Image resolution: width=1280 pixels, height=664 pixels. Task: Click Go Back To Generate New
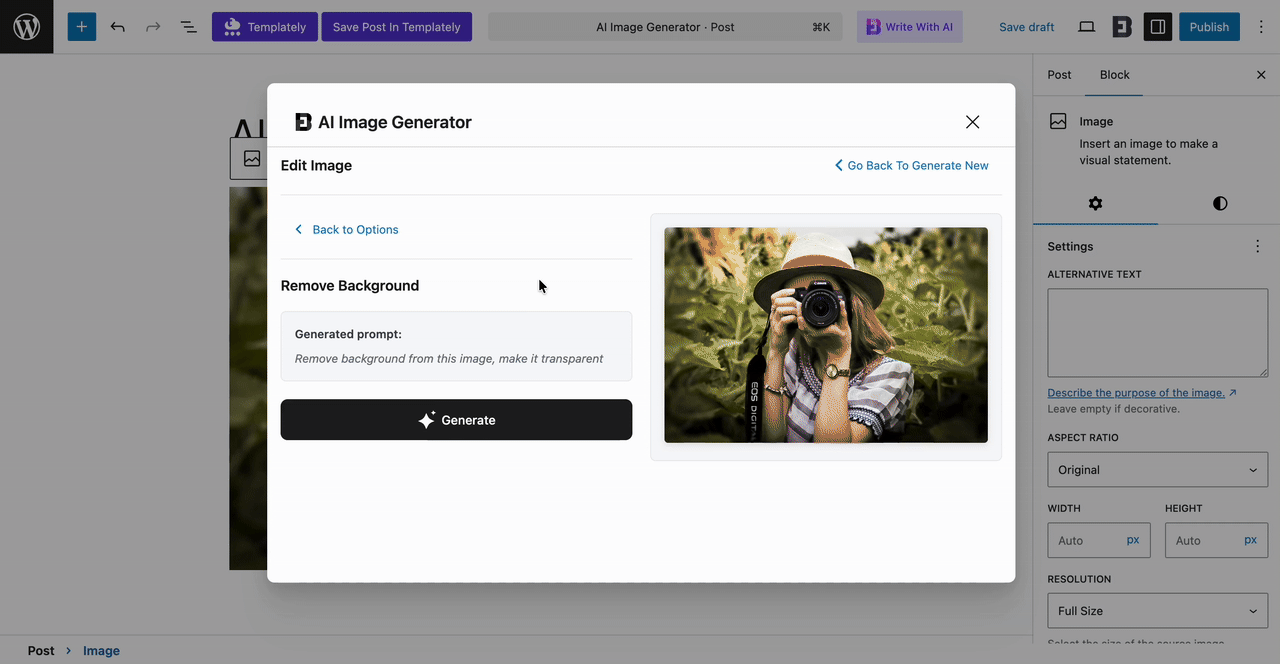click(x=912, y=165)
